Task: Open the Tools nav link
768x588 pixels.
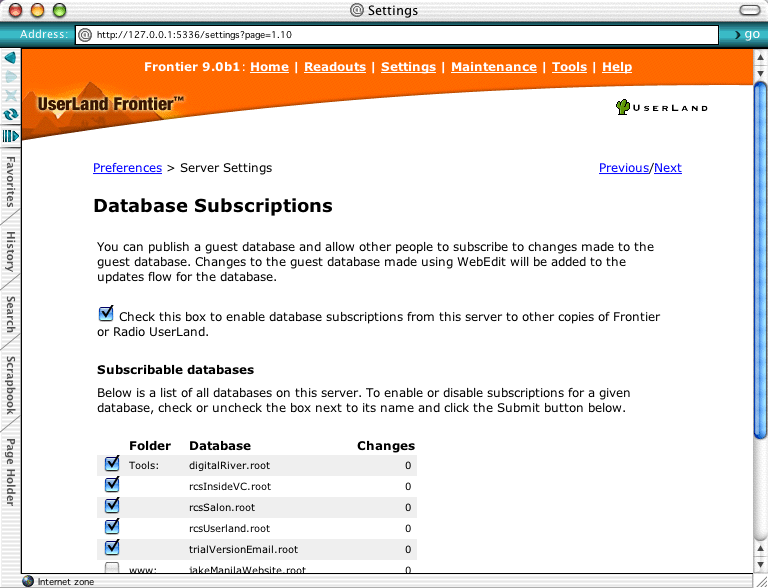Action: click(569, 67)
